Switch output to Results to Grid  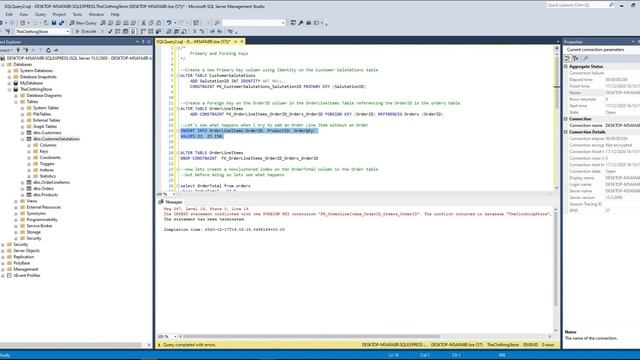click(176, 31)
